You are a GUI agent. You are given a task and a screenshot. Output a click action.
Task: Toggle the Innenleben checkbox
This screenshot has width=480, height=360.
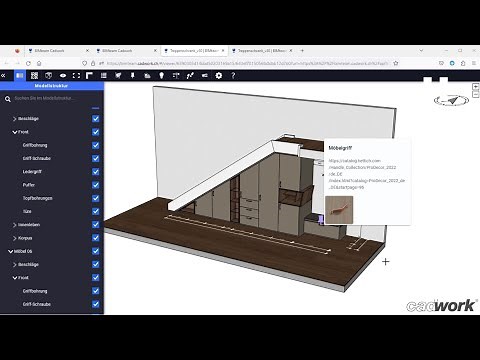pos(96,225)
